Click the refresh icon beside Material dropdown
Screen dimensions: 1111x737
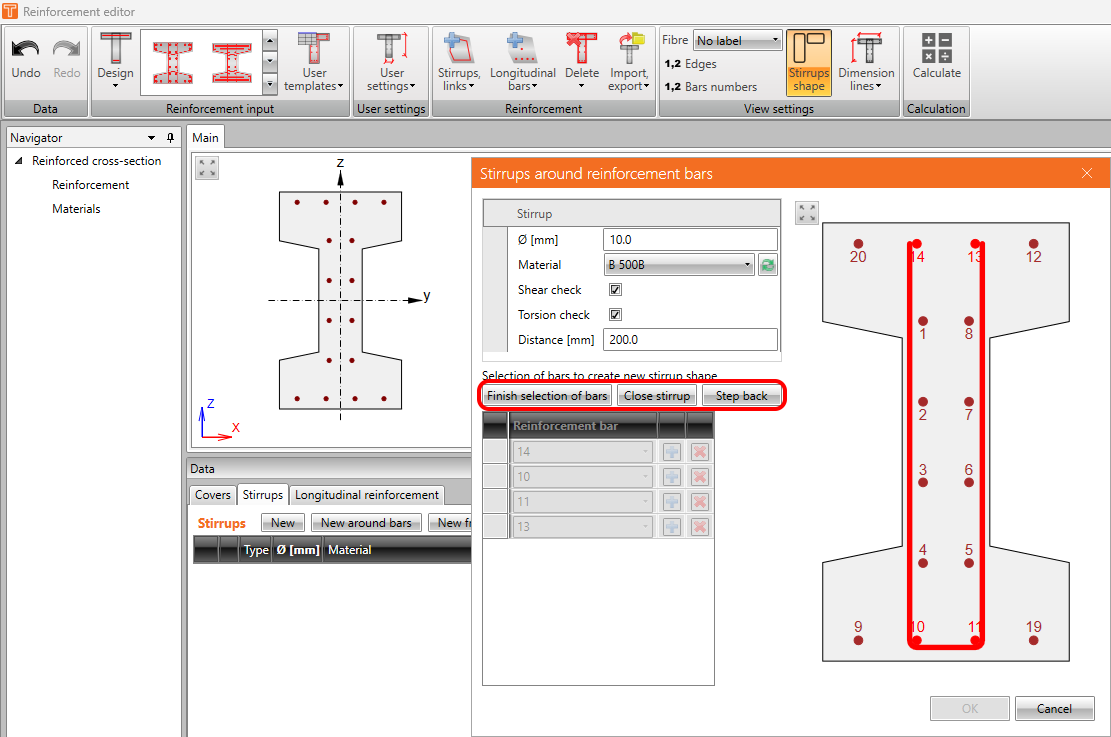coord(768,265)
